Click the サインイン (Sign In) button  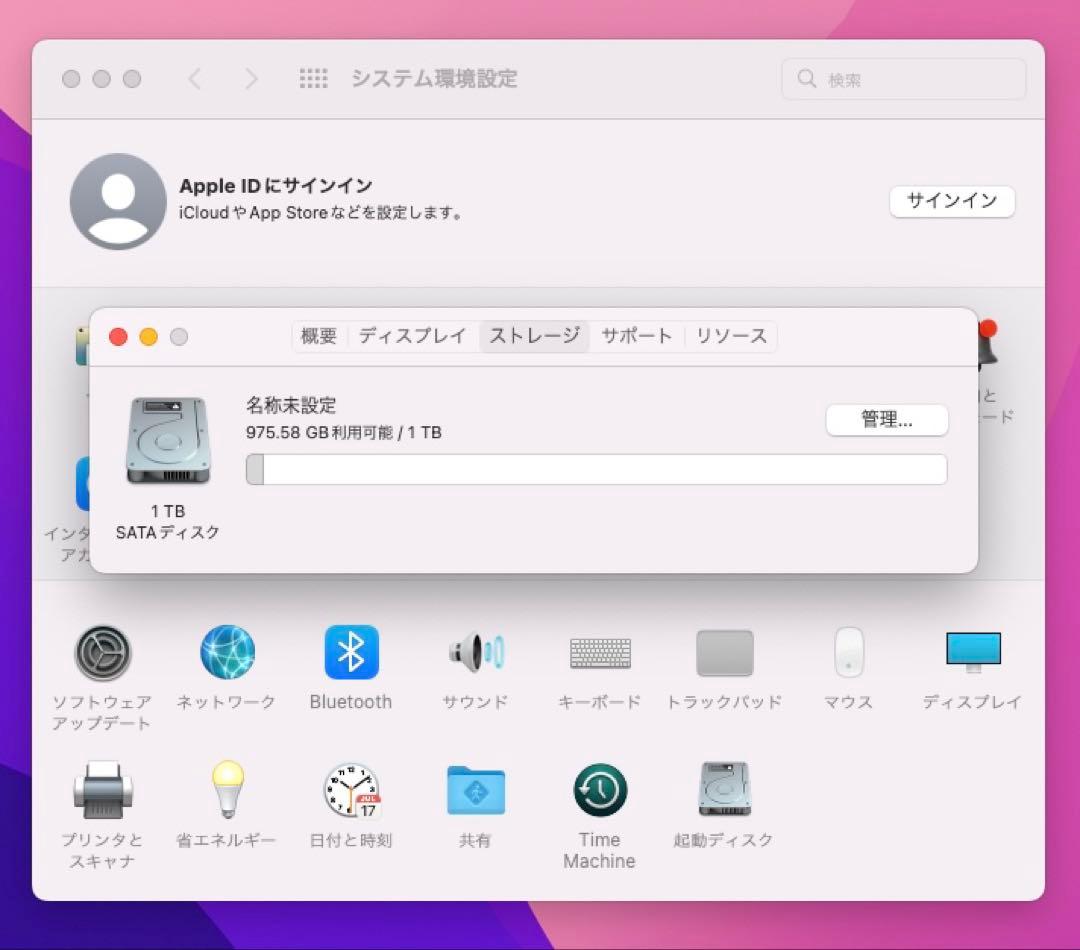952,201
